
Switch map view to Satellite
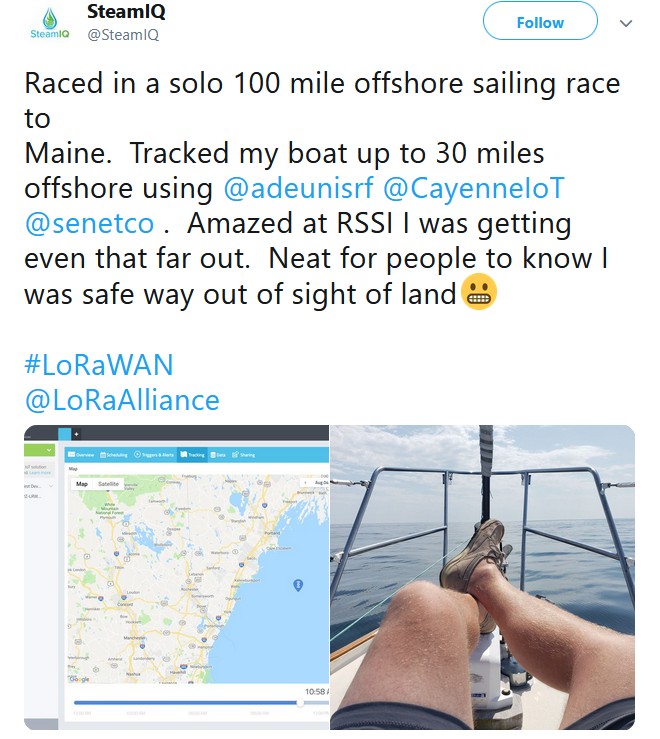tap(108, 484)
